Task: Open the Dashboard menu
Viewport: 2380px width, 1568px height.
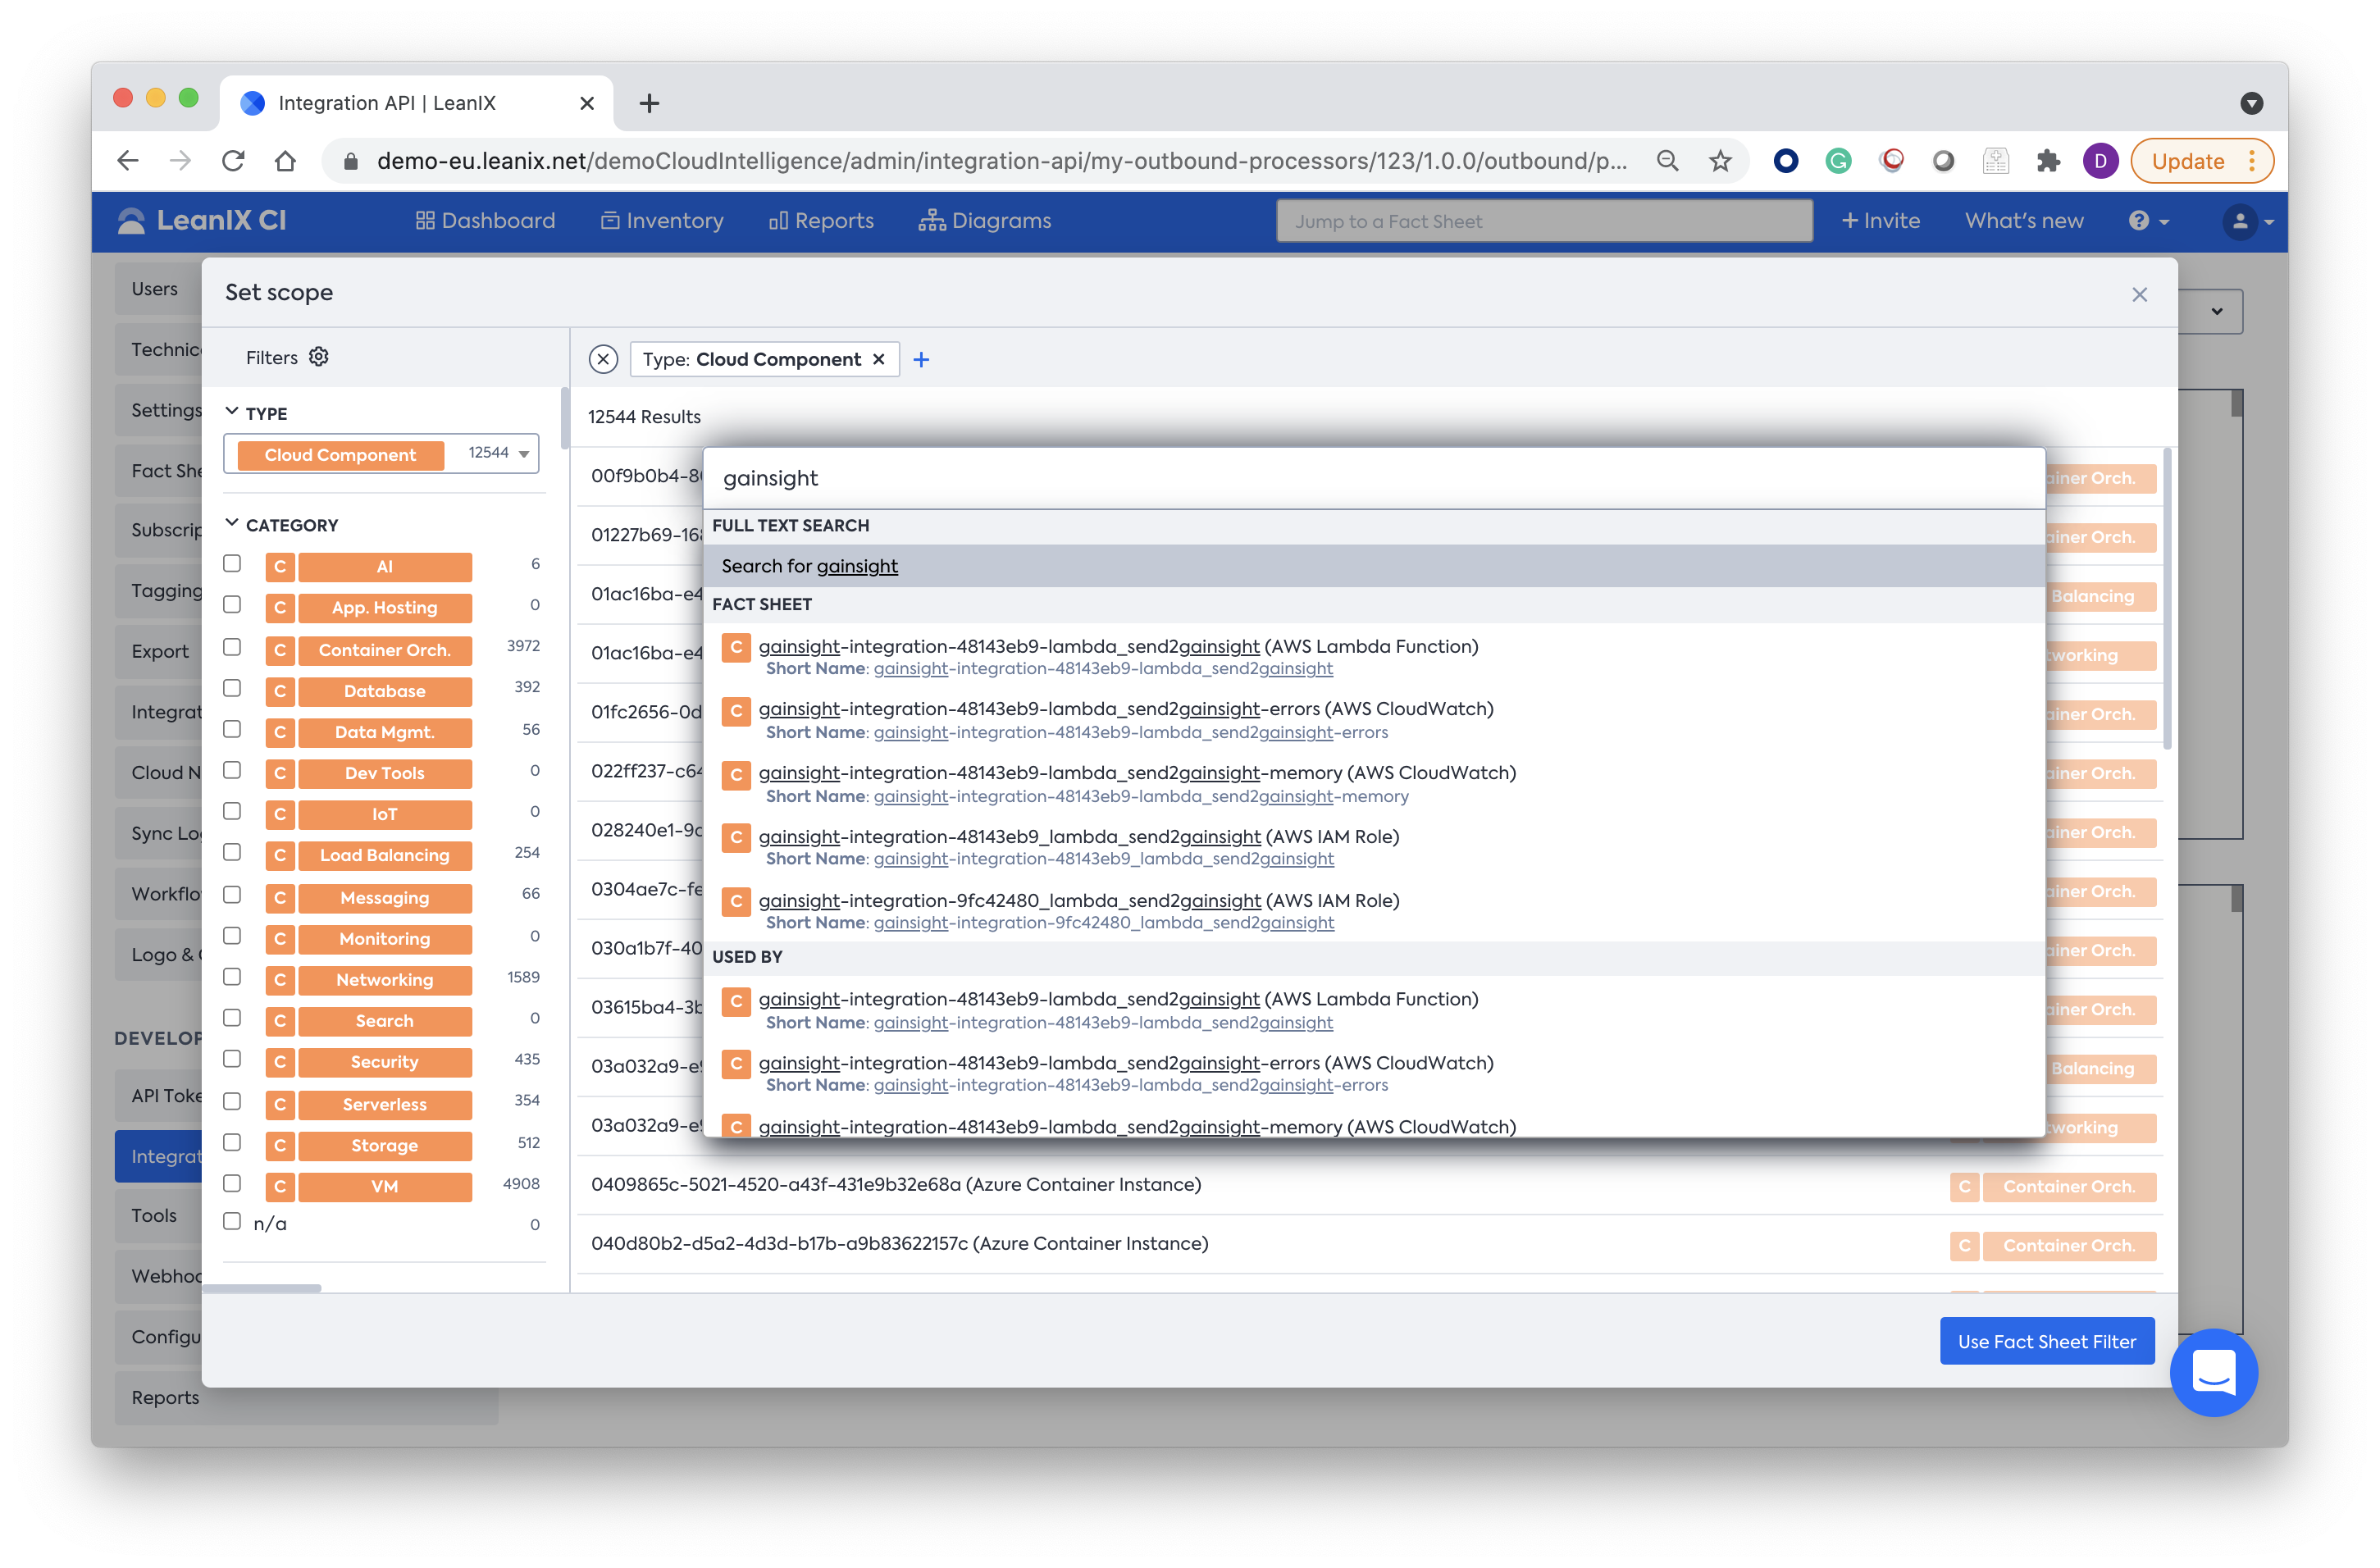Action: point(485,221)
